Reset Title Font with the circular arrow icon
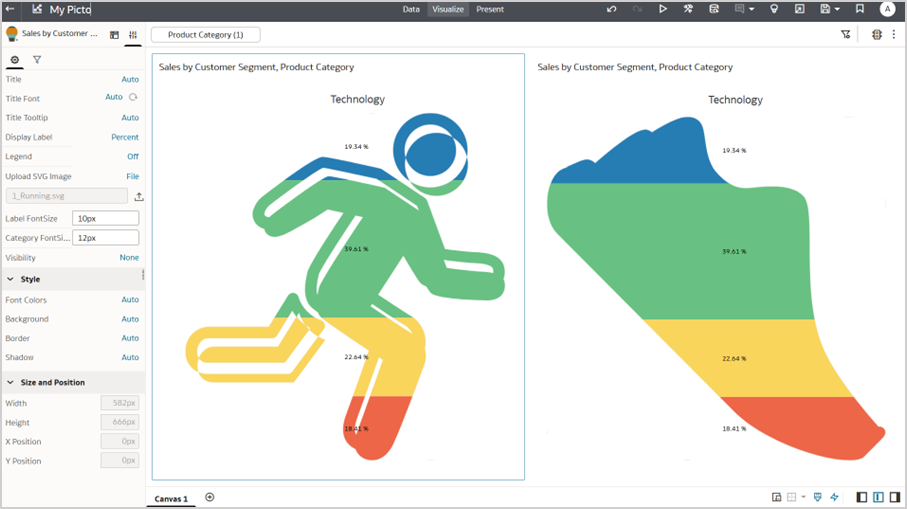 click(x=133, y=97)
